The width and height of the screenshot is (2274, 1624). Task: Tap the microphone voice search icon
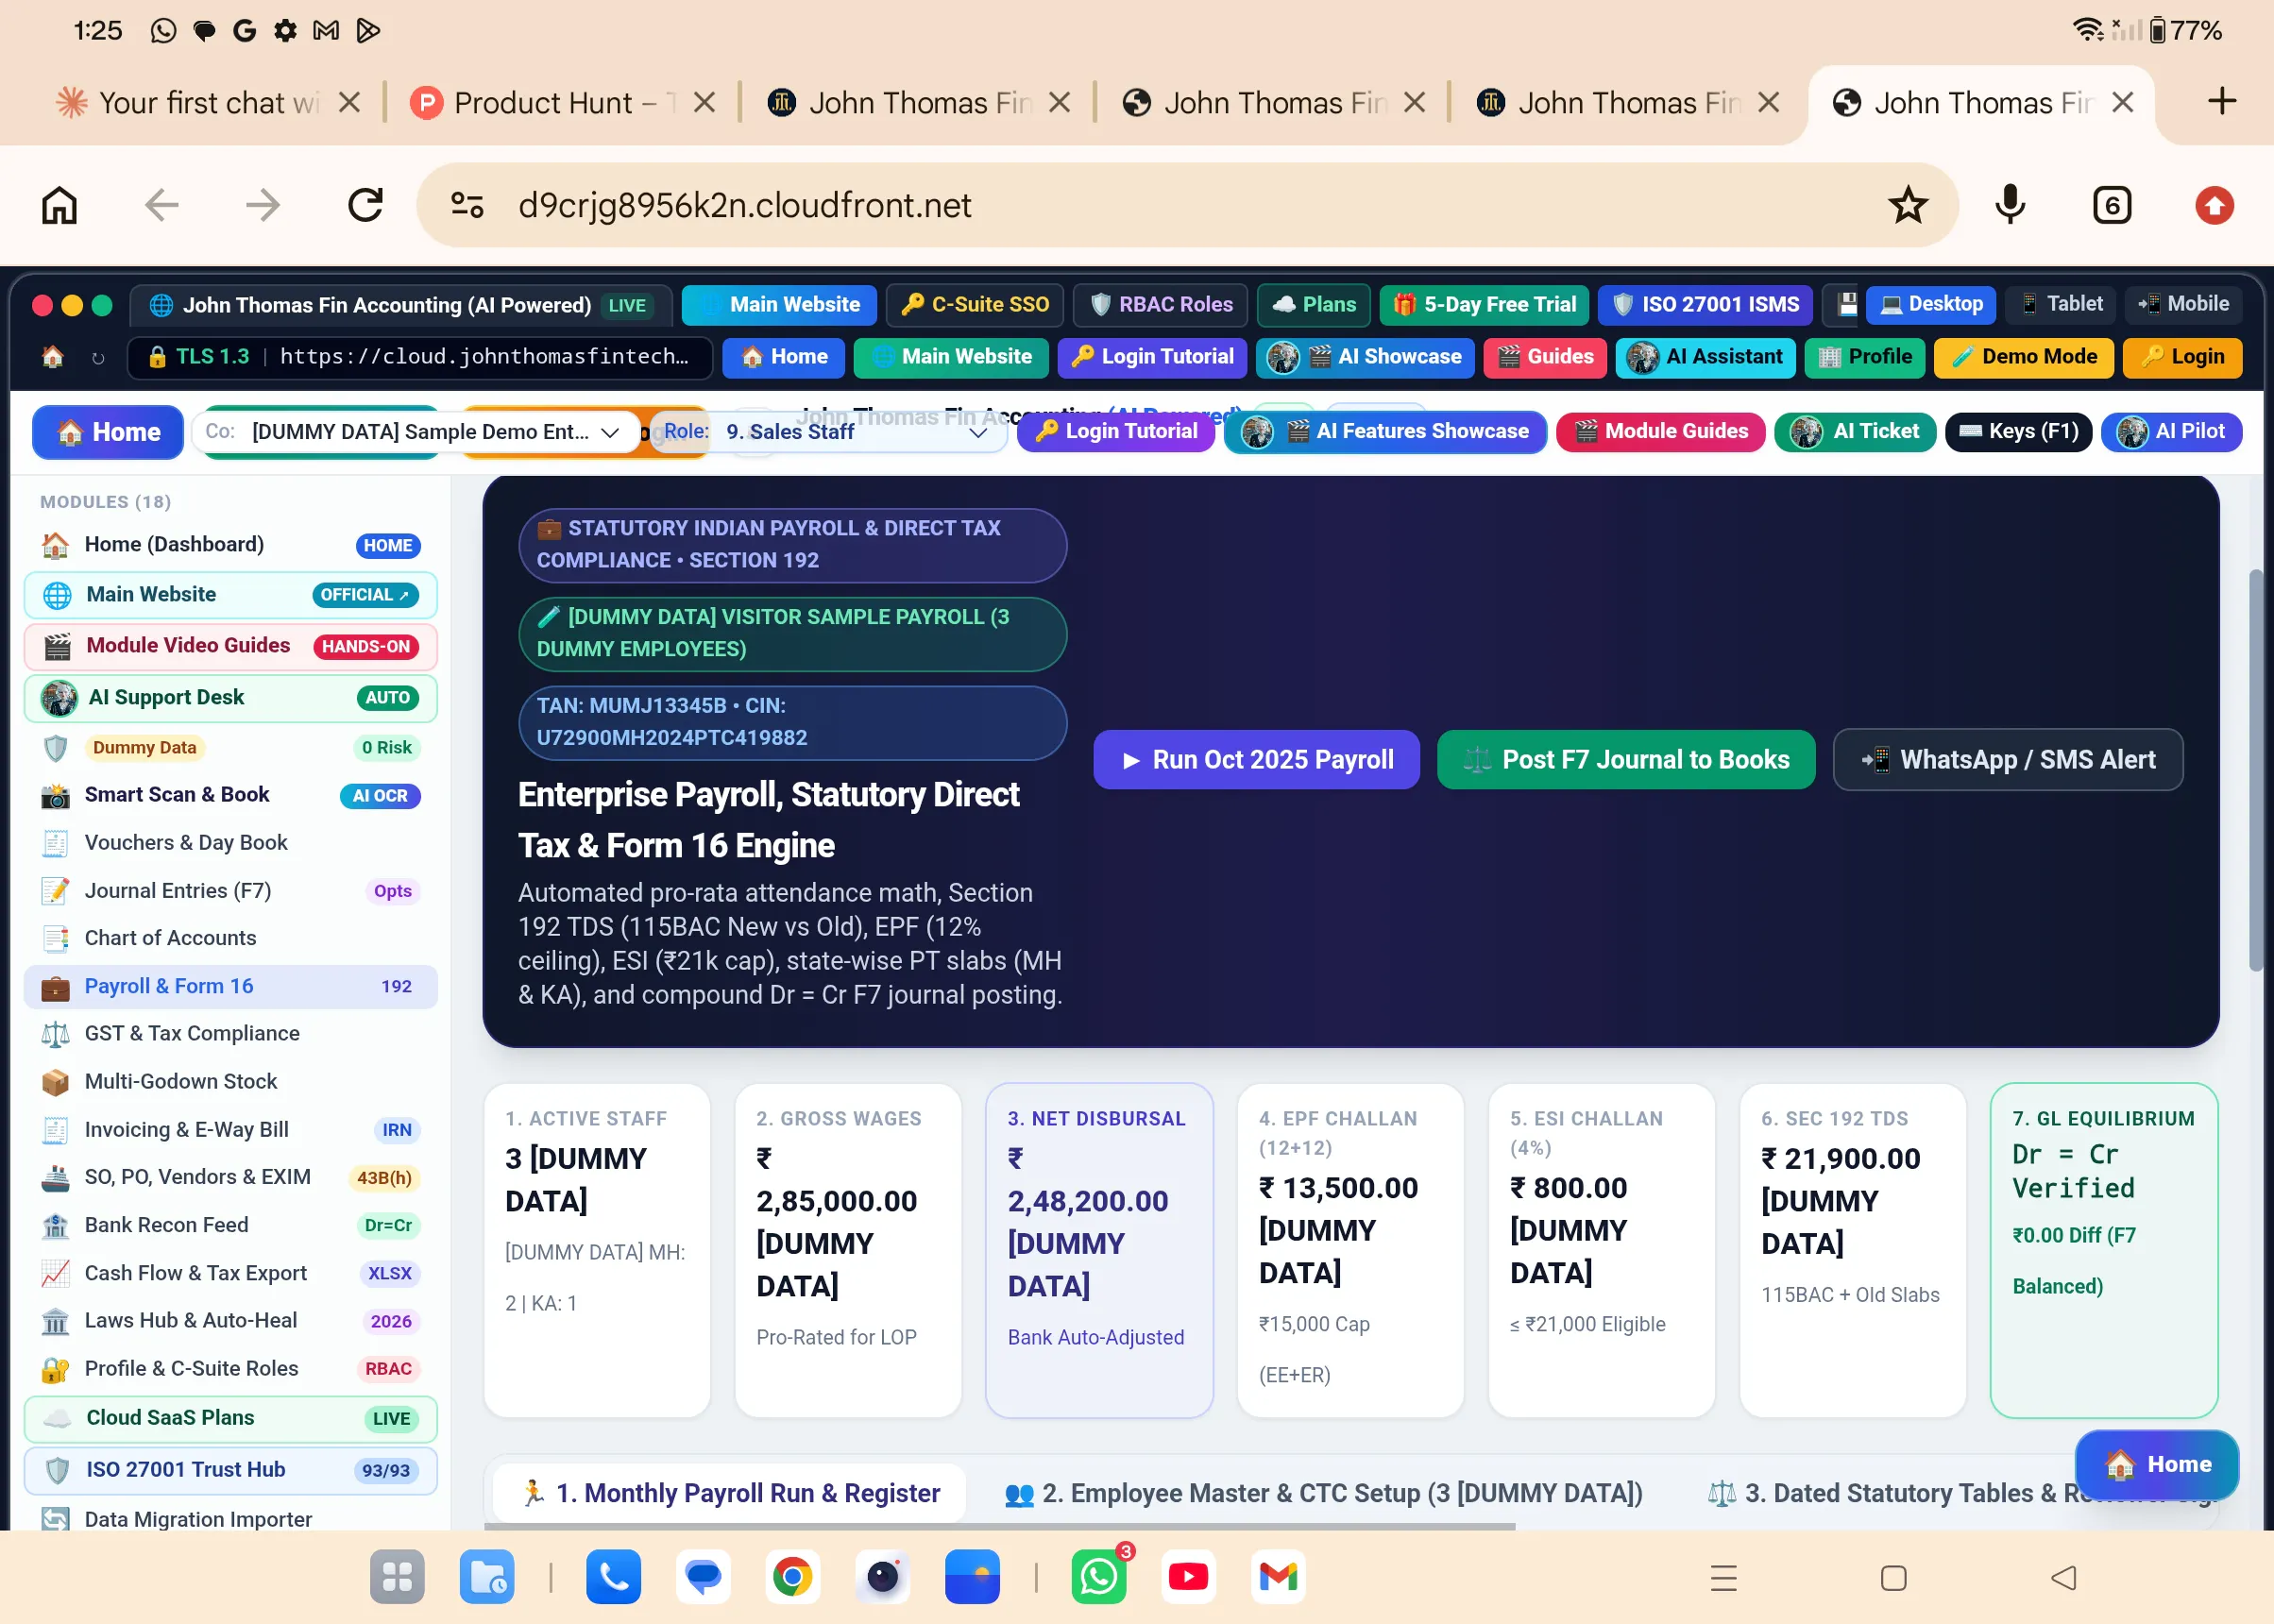coord(2010,205)
